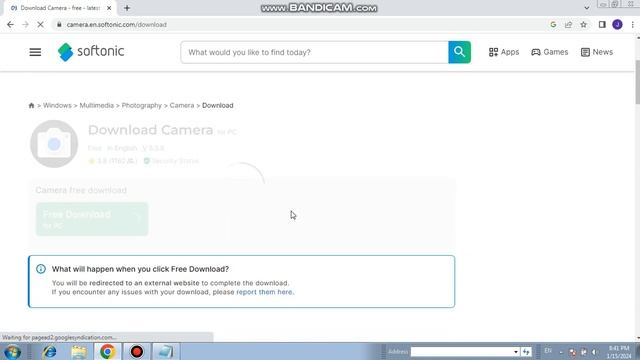Open File Explorer from taskbar
This screenshot has width=640, height=360.
tap(79, 352)
